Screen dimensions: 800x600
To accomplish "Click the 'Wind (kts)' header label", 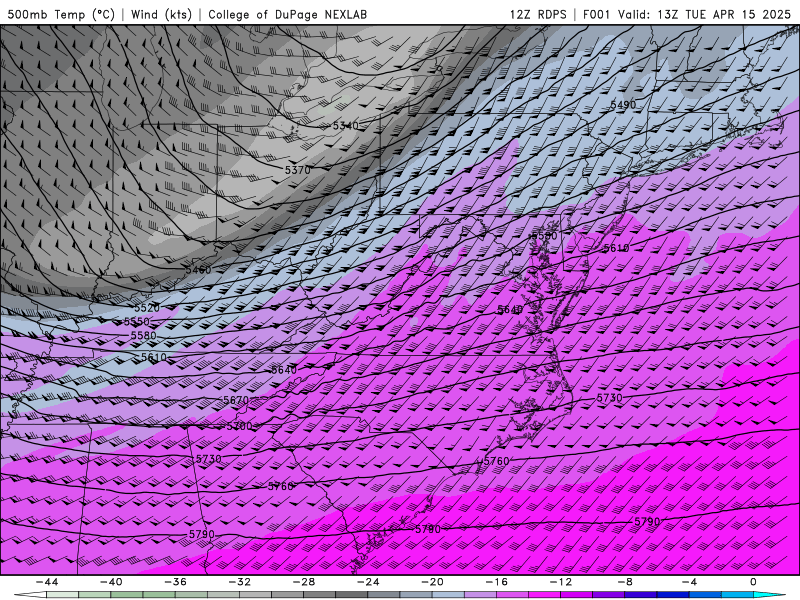I will (x=161, y=14).
